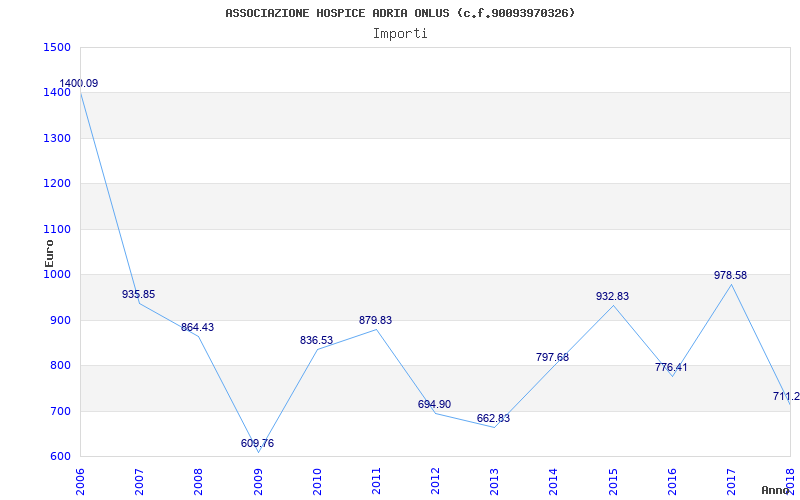Select the 662.83 data label
This screenshot has height=500, width=800.
(493, 419)
